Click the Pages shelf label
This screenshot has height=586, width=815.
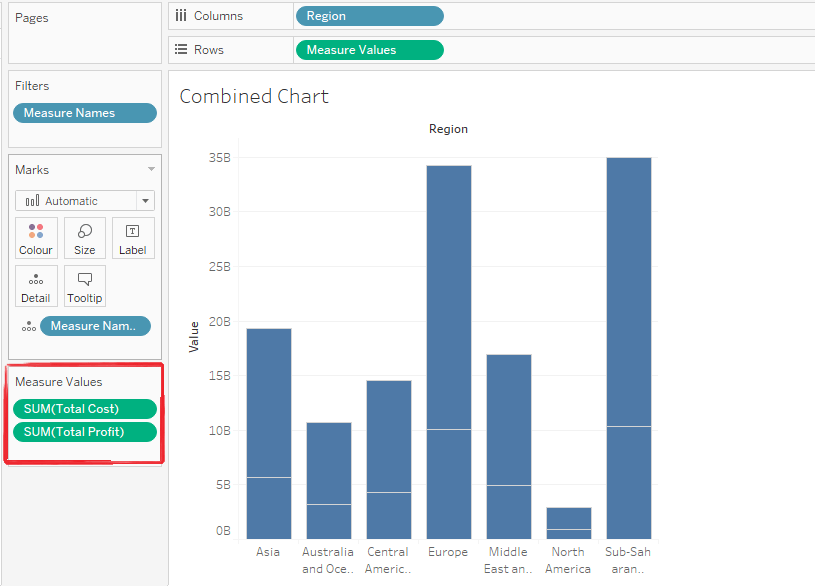point(32,18)
